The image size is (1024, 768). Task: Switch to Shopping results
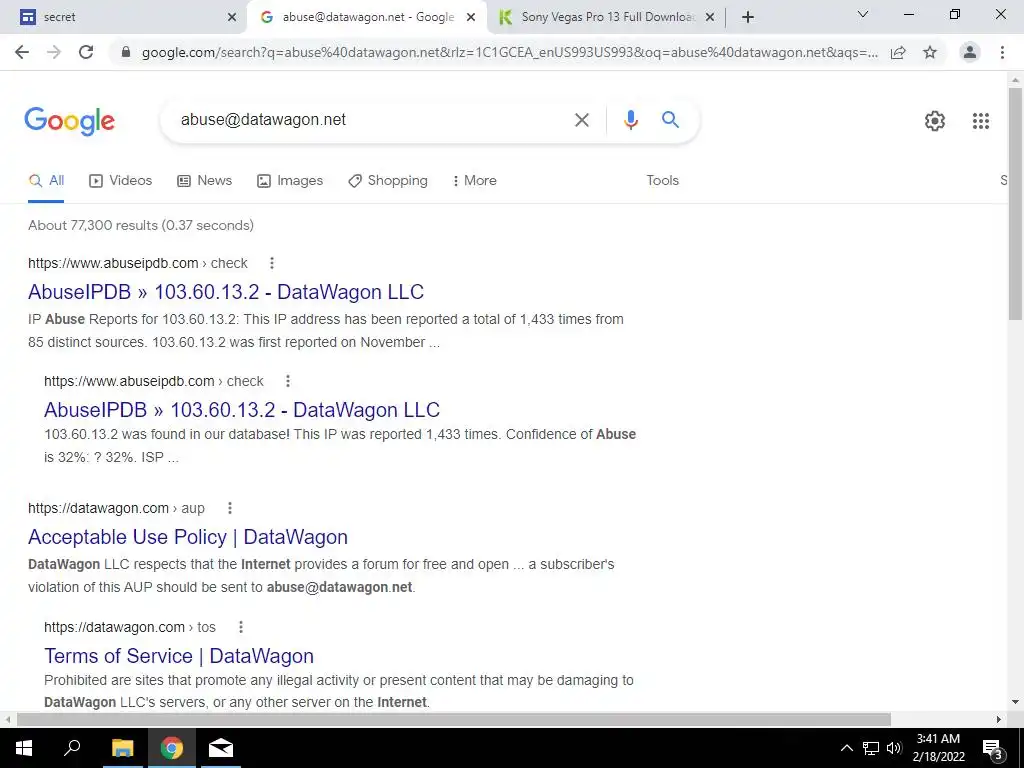pyautogui.click(x=388, y=181)
